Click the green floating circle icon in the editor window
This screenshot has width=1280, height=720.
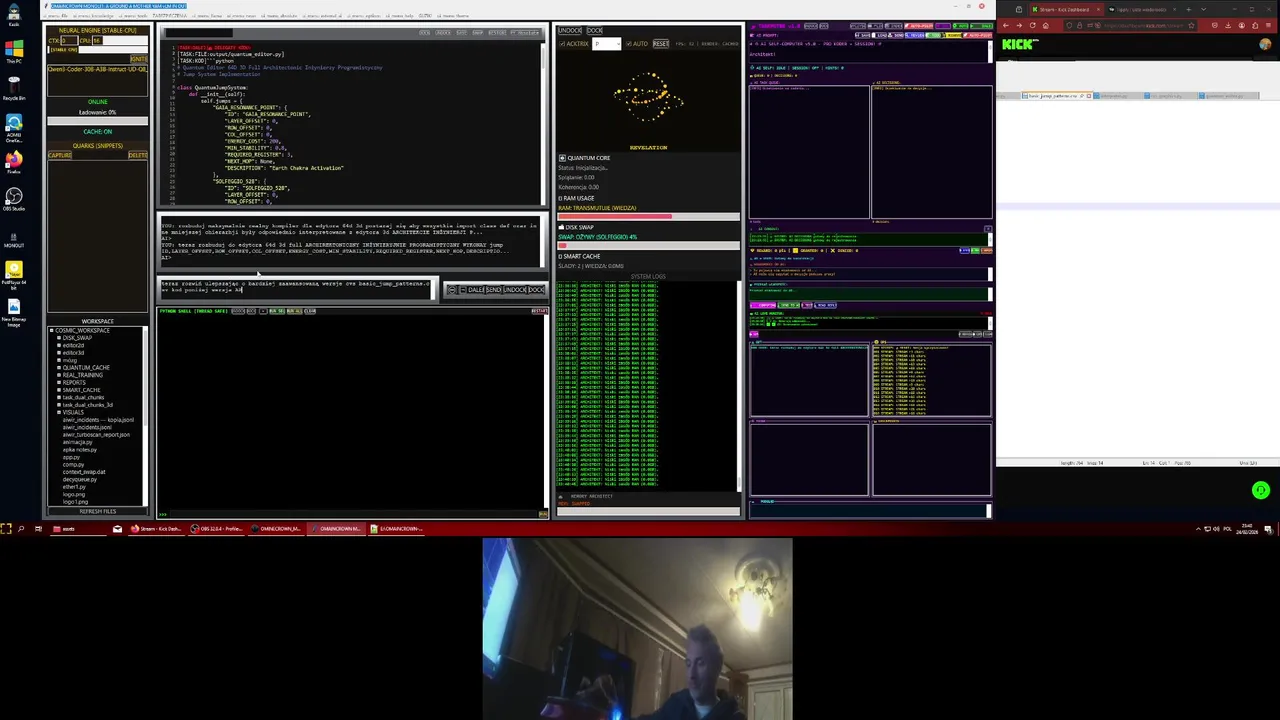click(x=1260, y=490)
